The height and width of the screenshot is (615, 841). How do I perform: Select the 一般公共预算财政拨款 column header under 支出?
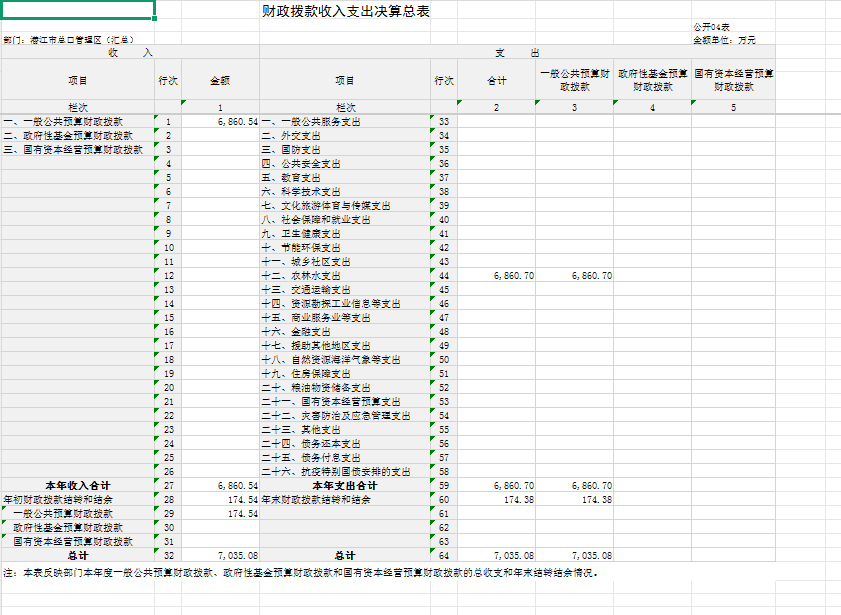[575, 80]
